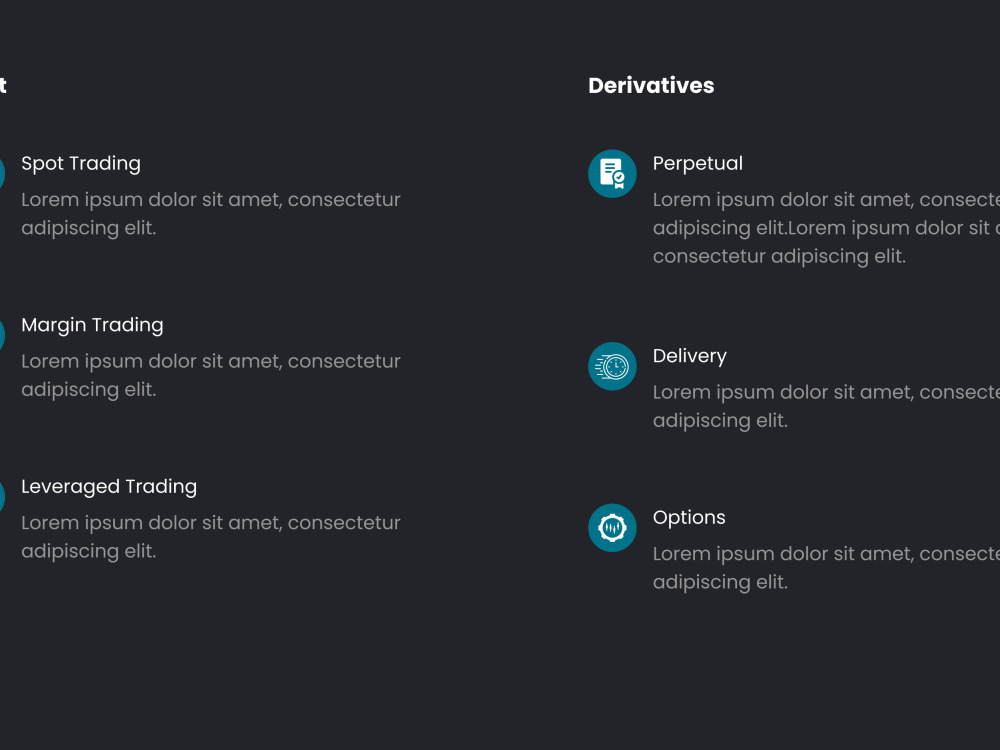This screenshot has height=750, width=1000.
Task: Click the description text under Margin Trading
Action: pyautogui.click(x=211, y=375)
